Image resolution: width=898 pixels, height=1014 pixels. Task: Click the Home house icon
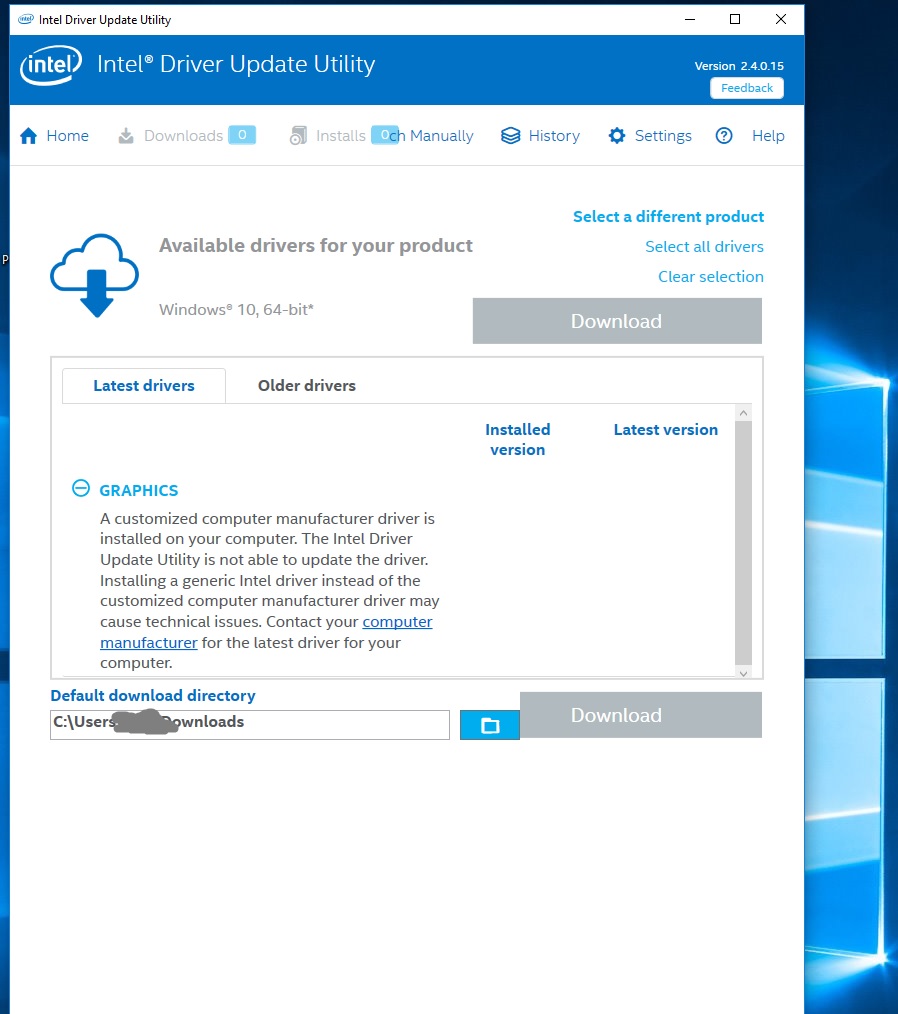click(28, 136)
